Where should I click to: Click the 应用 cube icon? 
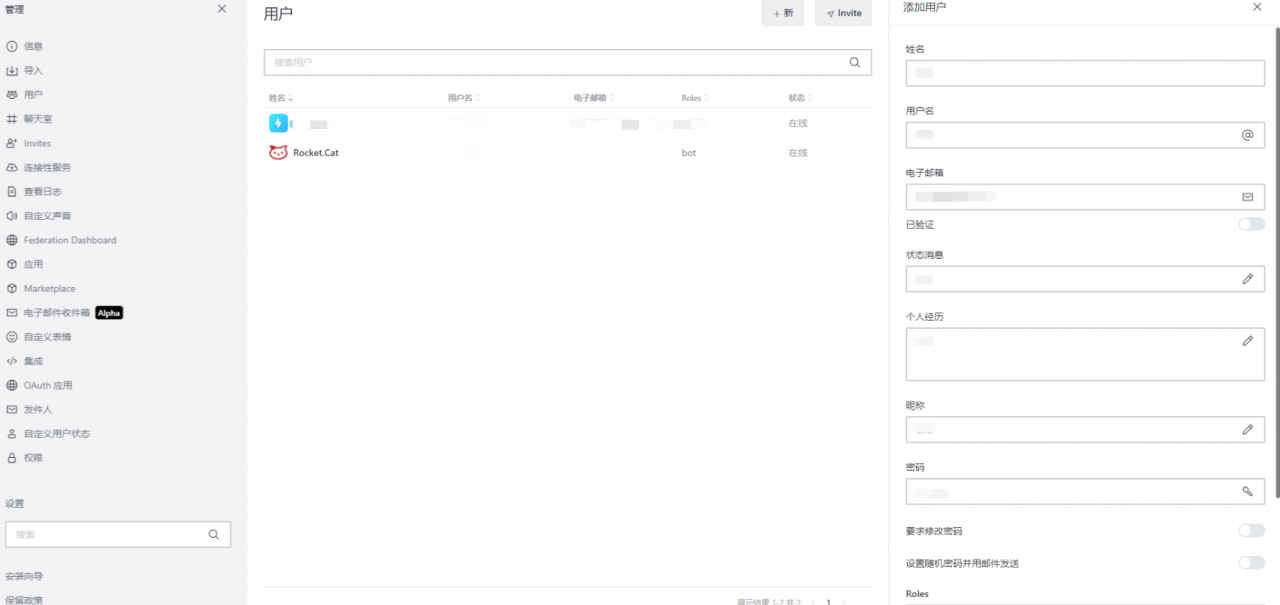pos(12,264)
